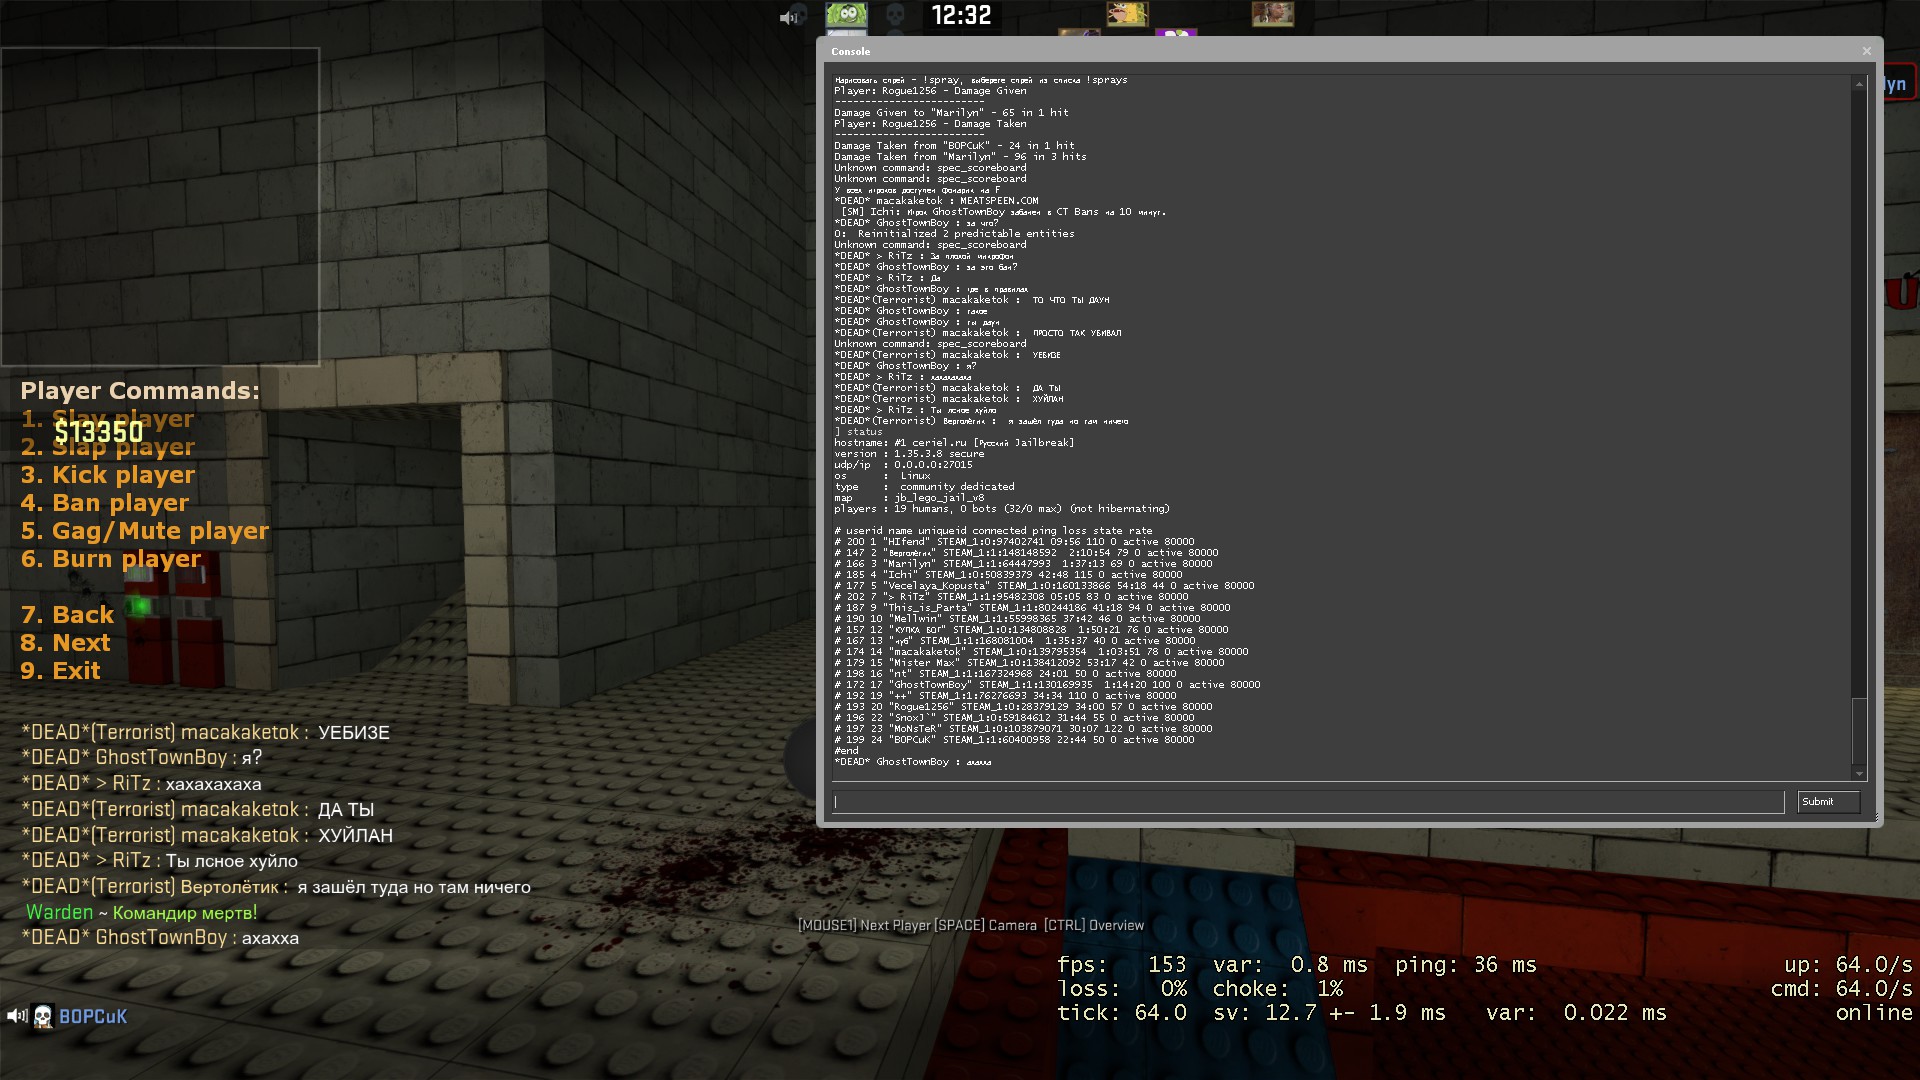Click the green cabbage player avatar
Viewport: 1920px width, 1080px height.
point(846,14)
